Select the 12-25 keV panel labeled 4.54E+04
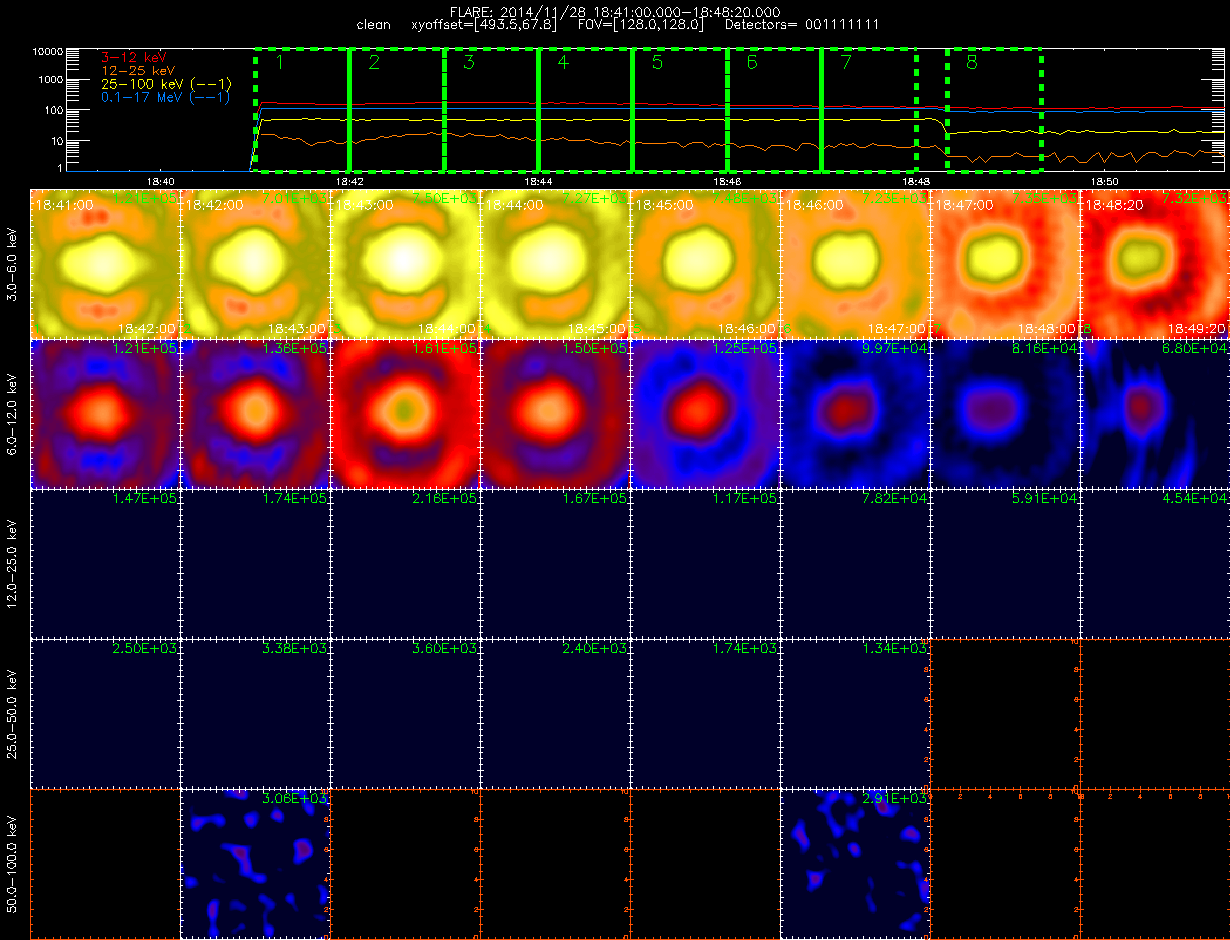The height and width of the screenshot is (940, 1230). pos(1155,564)
